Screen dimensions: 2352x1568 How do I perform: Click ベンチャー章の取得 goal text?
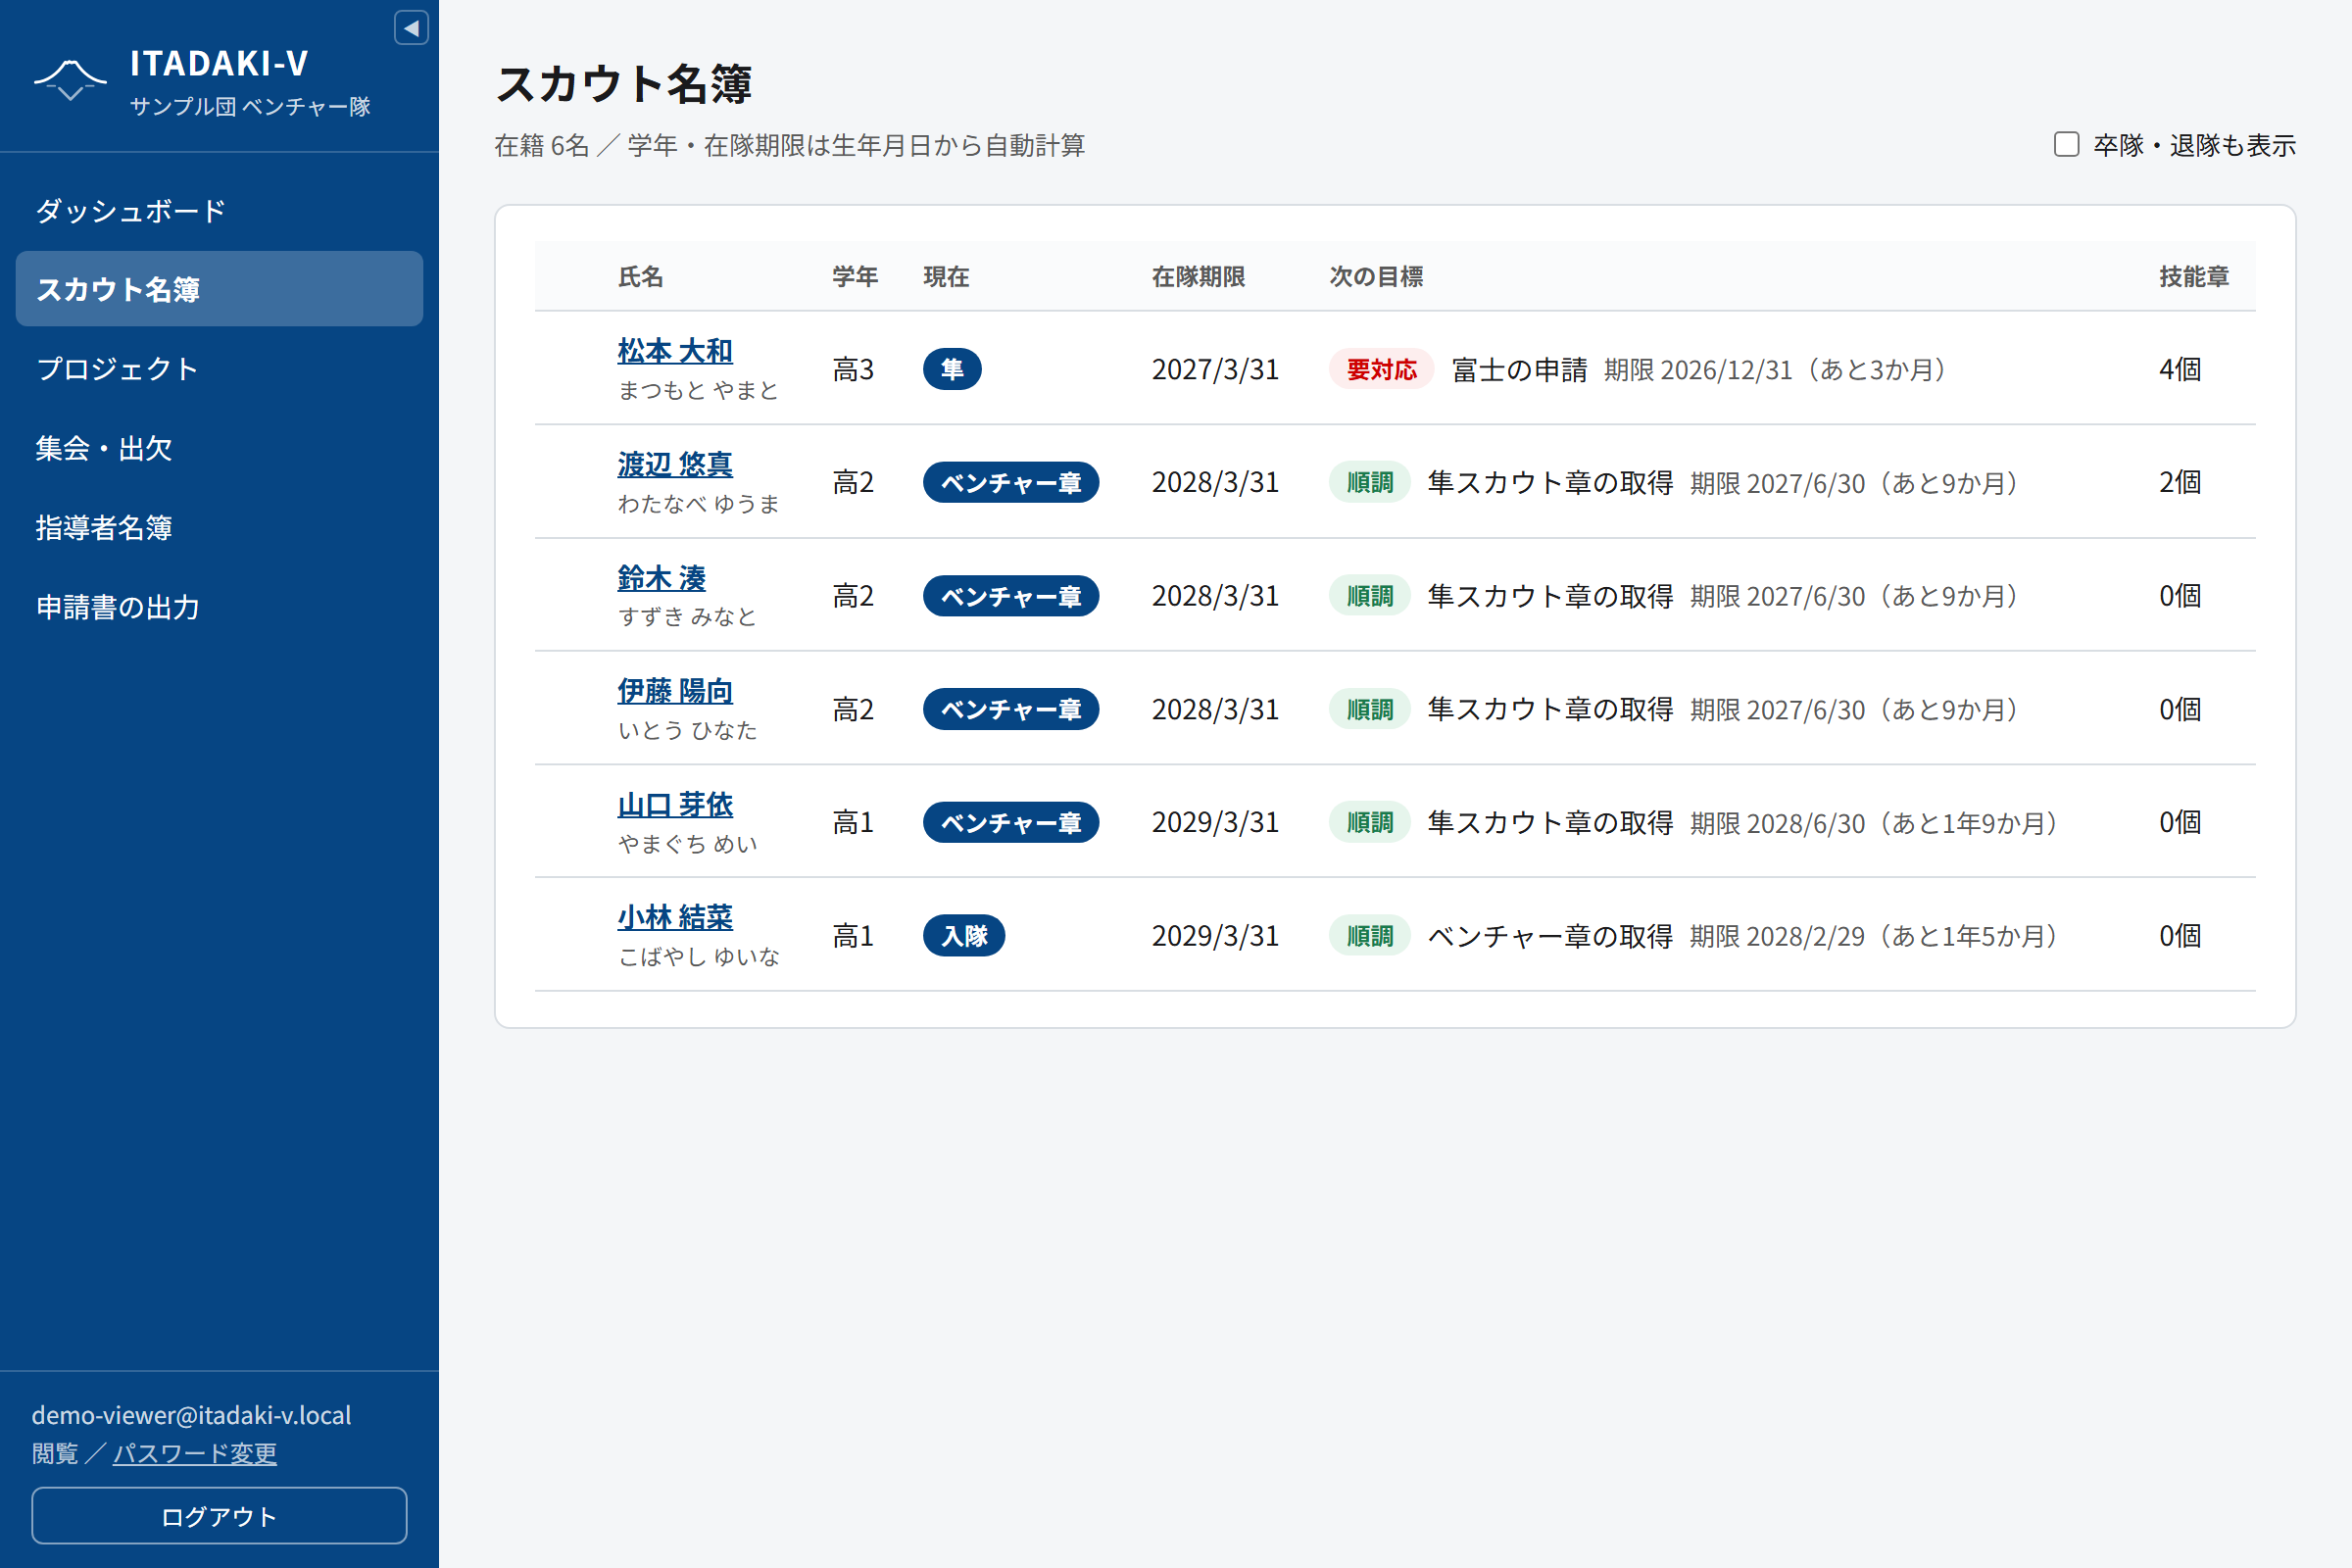point(1550,936)
